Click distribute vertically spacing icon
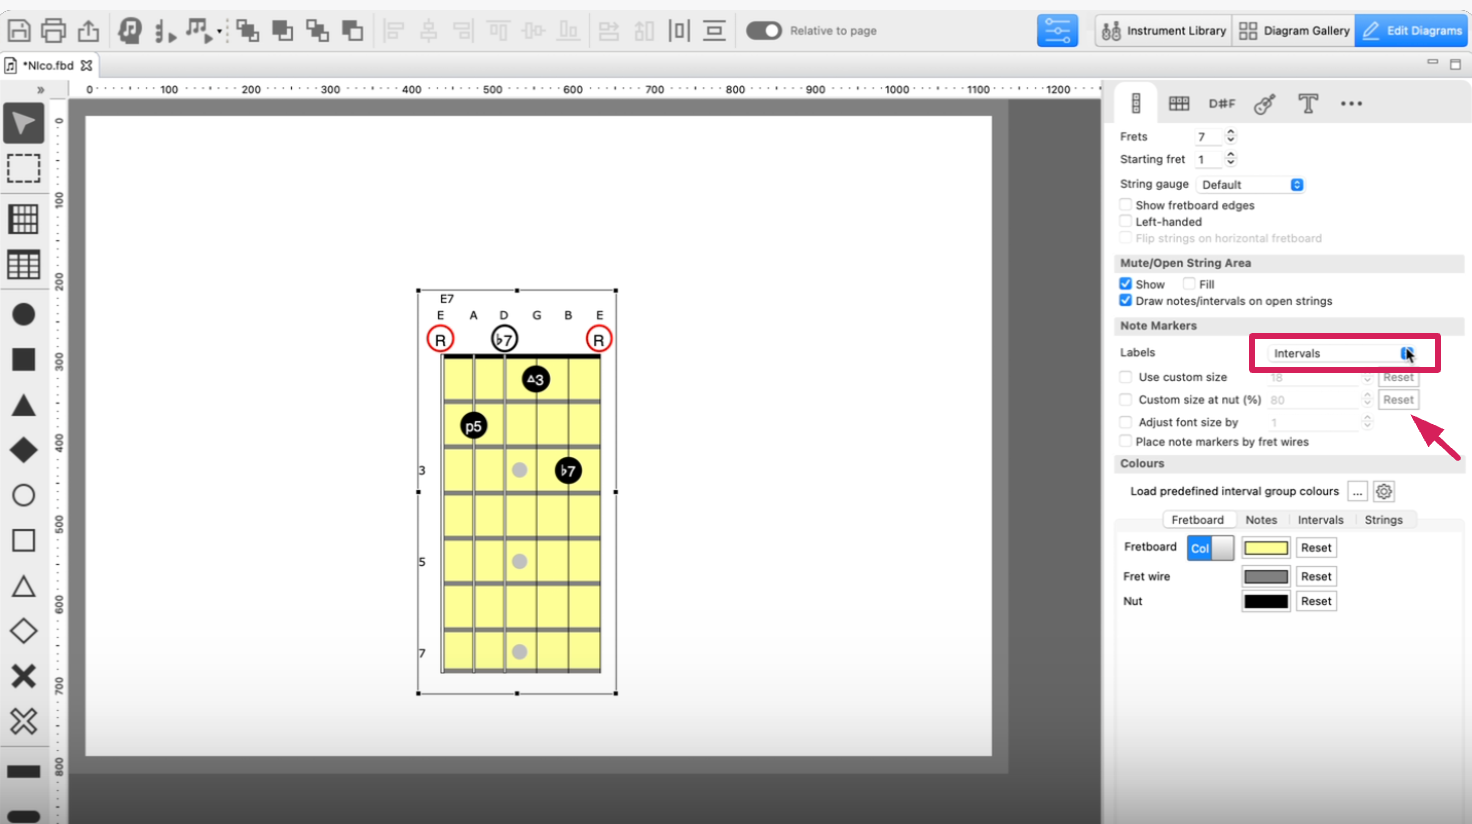Image resolution: width=1472 pixels, height=824 pixels. point(714,30)
